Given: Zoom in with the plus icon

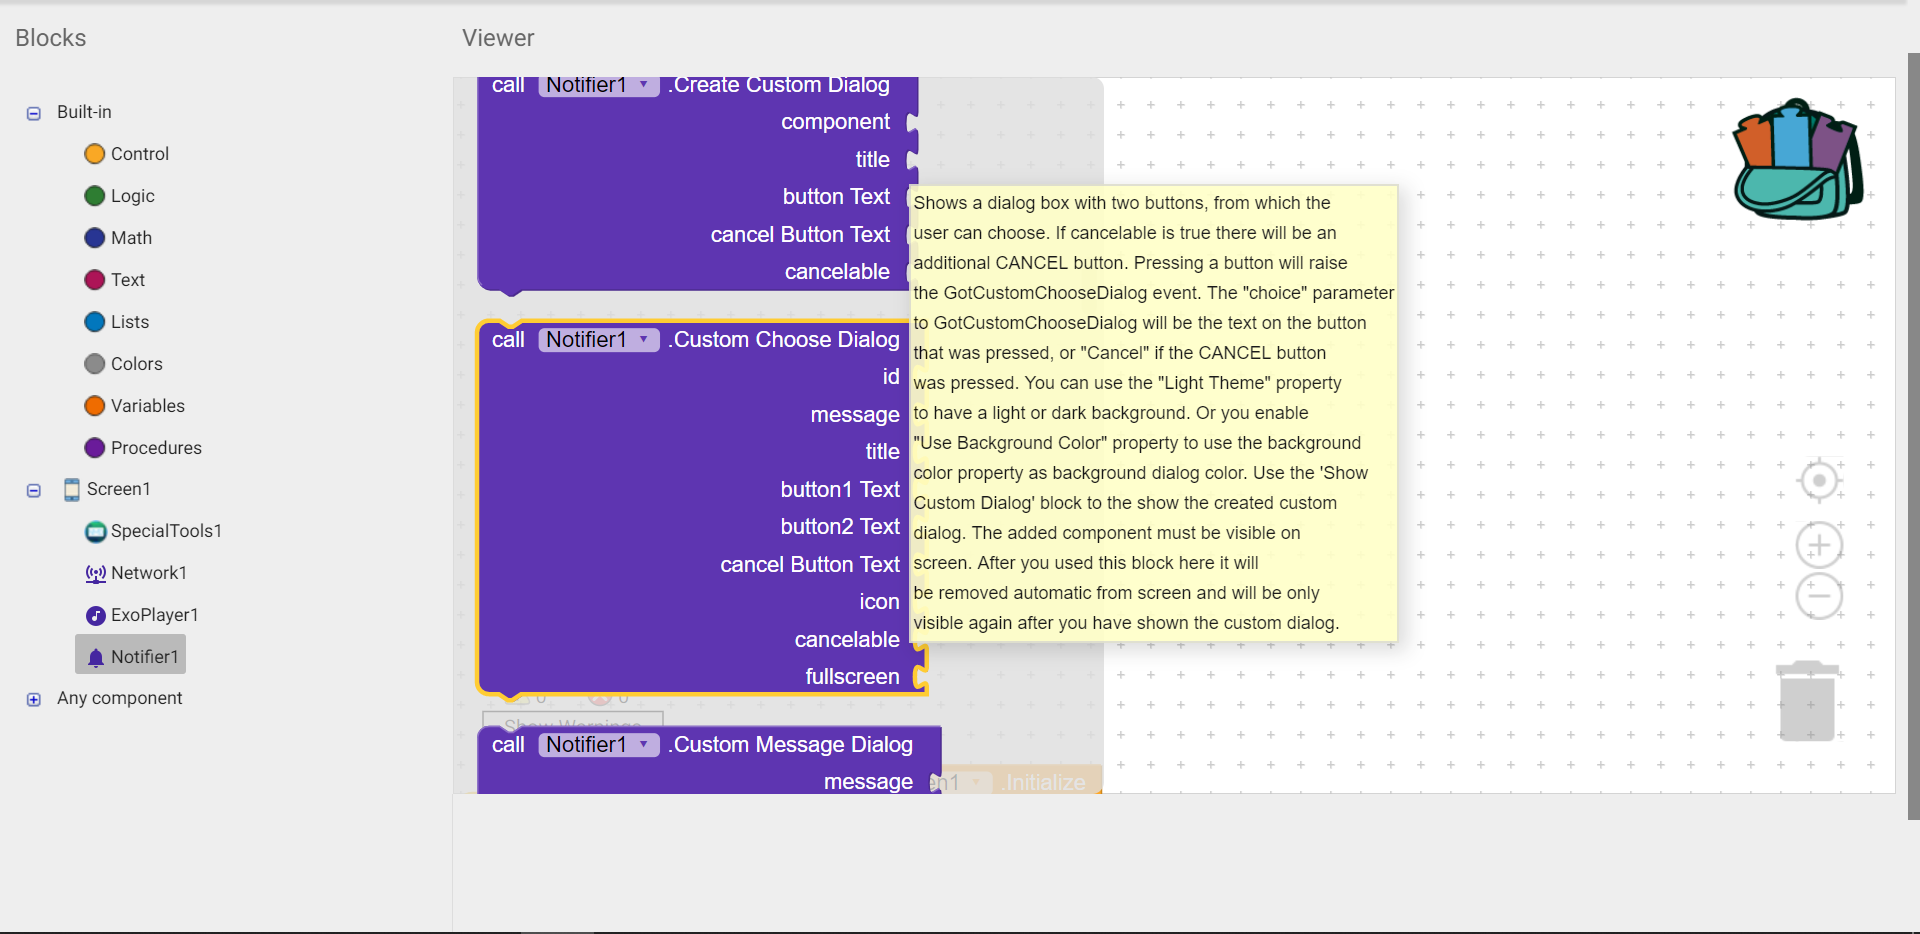Looking at the screenshot, I should (1819, 545).
